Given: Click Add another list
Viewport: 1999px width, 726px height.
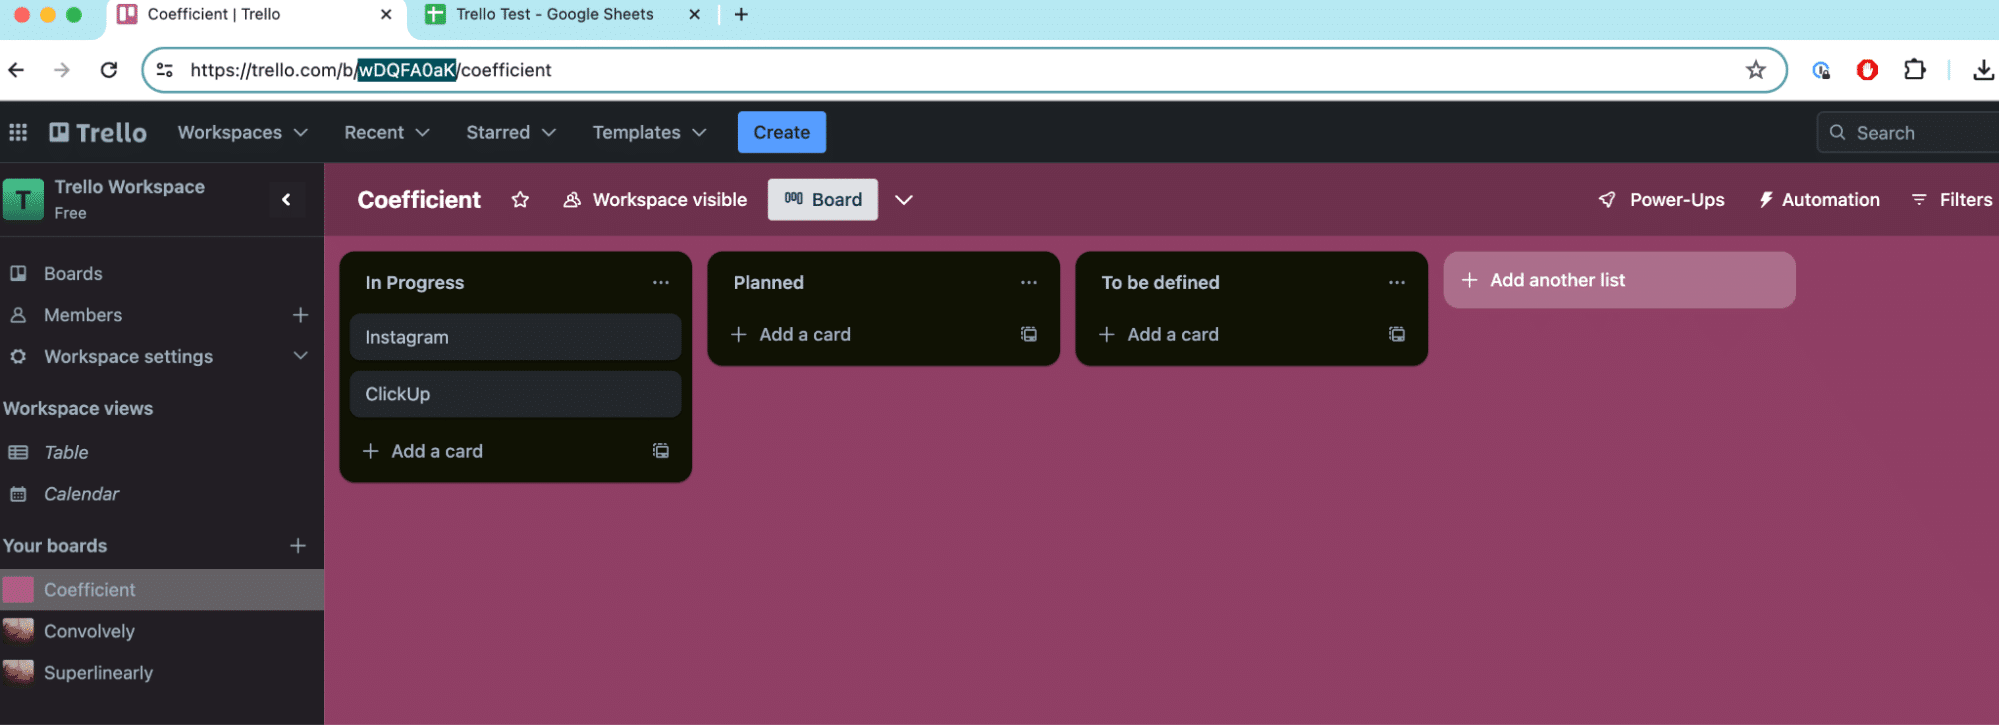Looking at the screenshot, I should (x=1618, y=281).
